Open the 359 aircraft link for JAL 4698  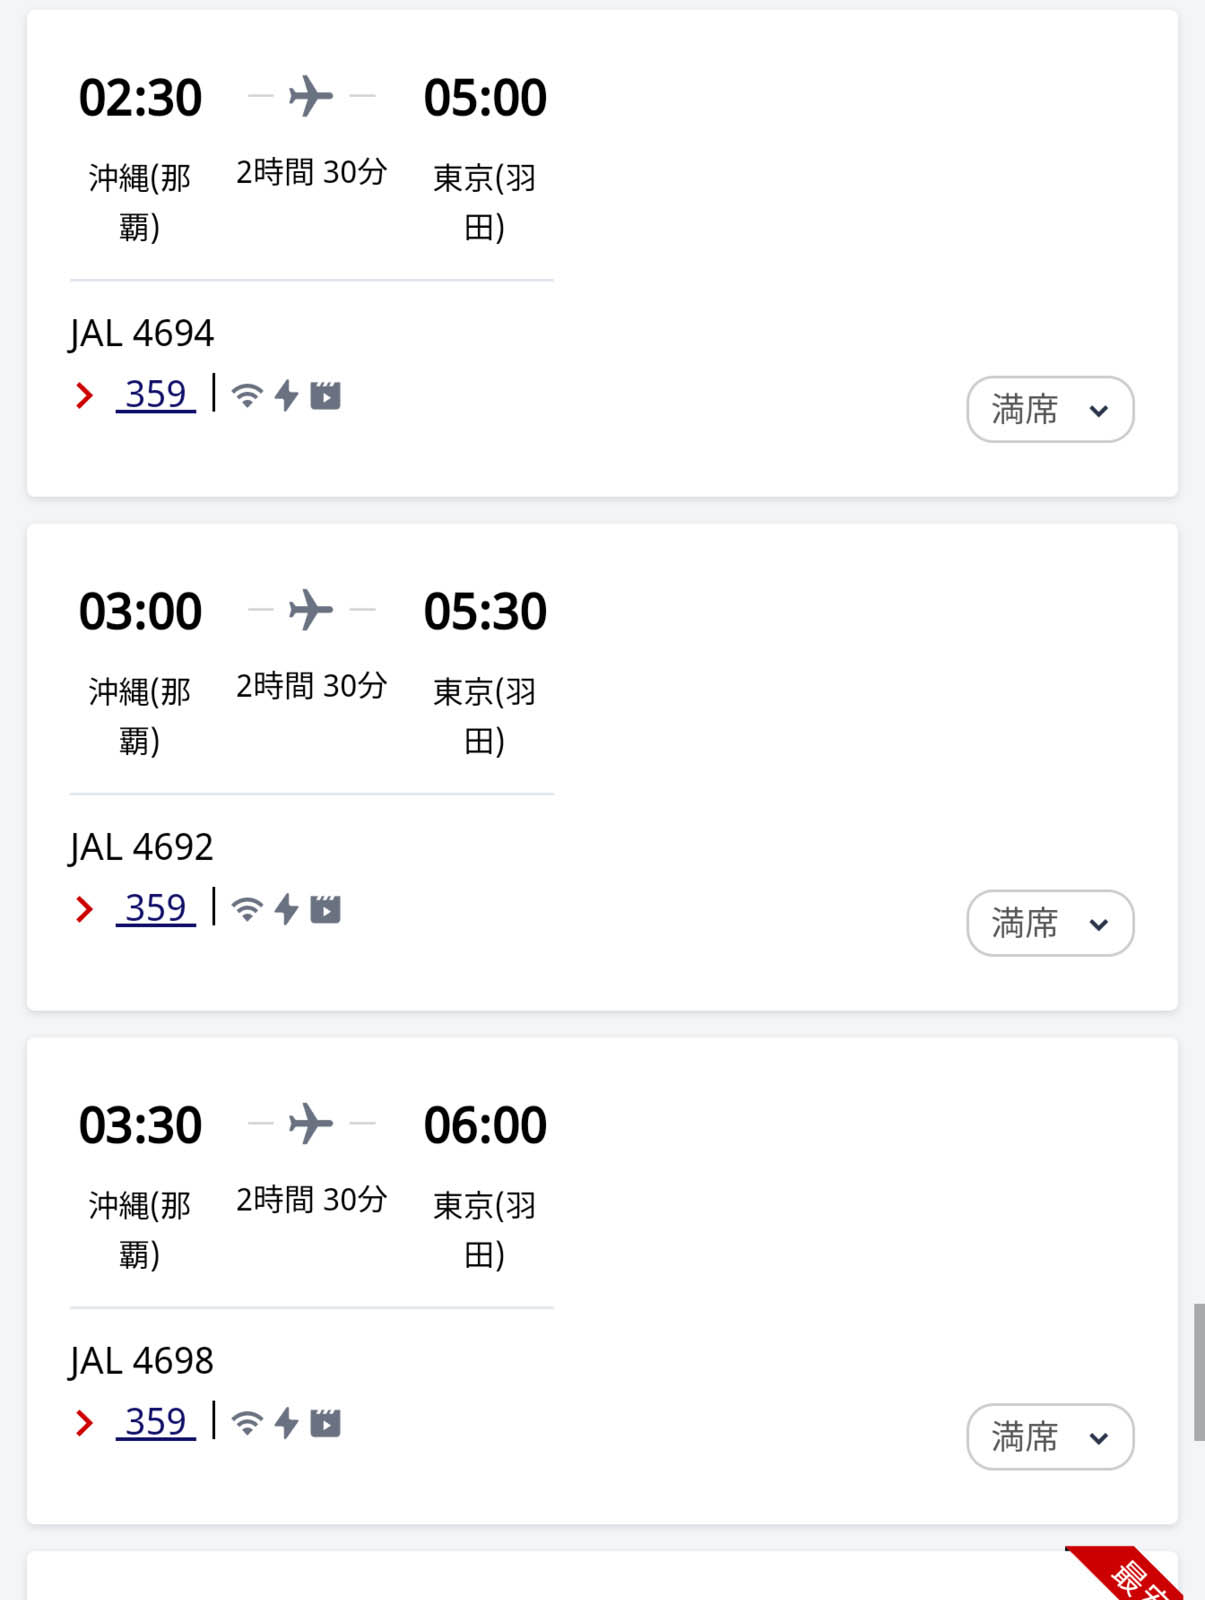click(x=156, y=1421)
